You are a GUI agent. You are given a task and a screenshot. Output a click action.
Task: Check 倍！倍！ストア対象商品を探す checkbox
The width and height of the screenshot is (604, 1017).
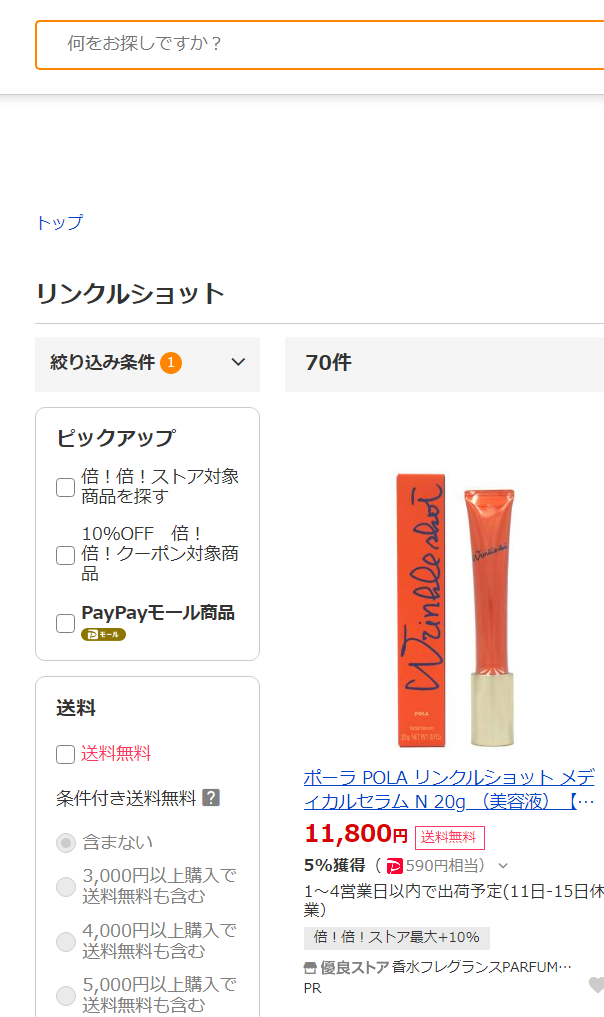[66, 487]
